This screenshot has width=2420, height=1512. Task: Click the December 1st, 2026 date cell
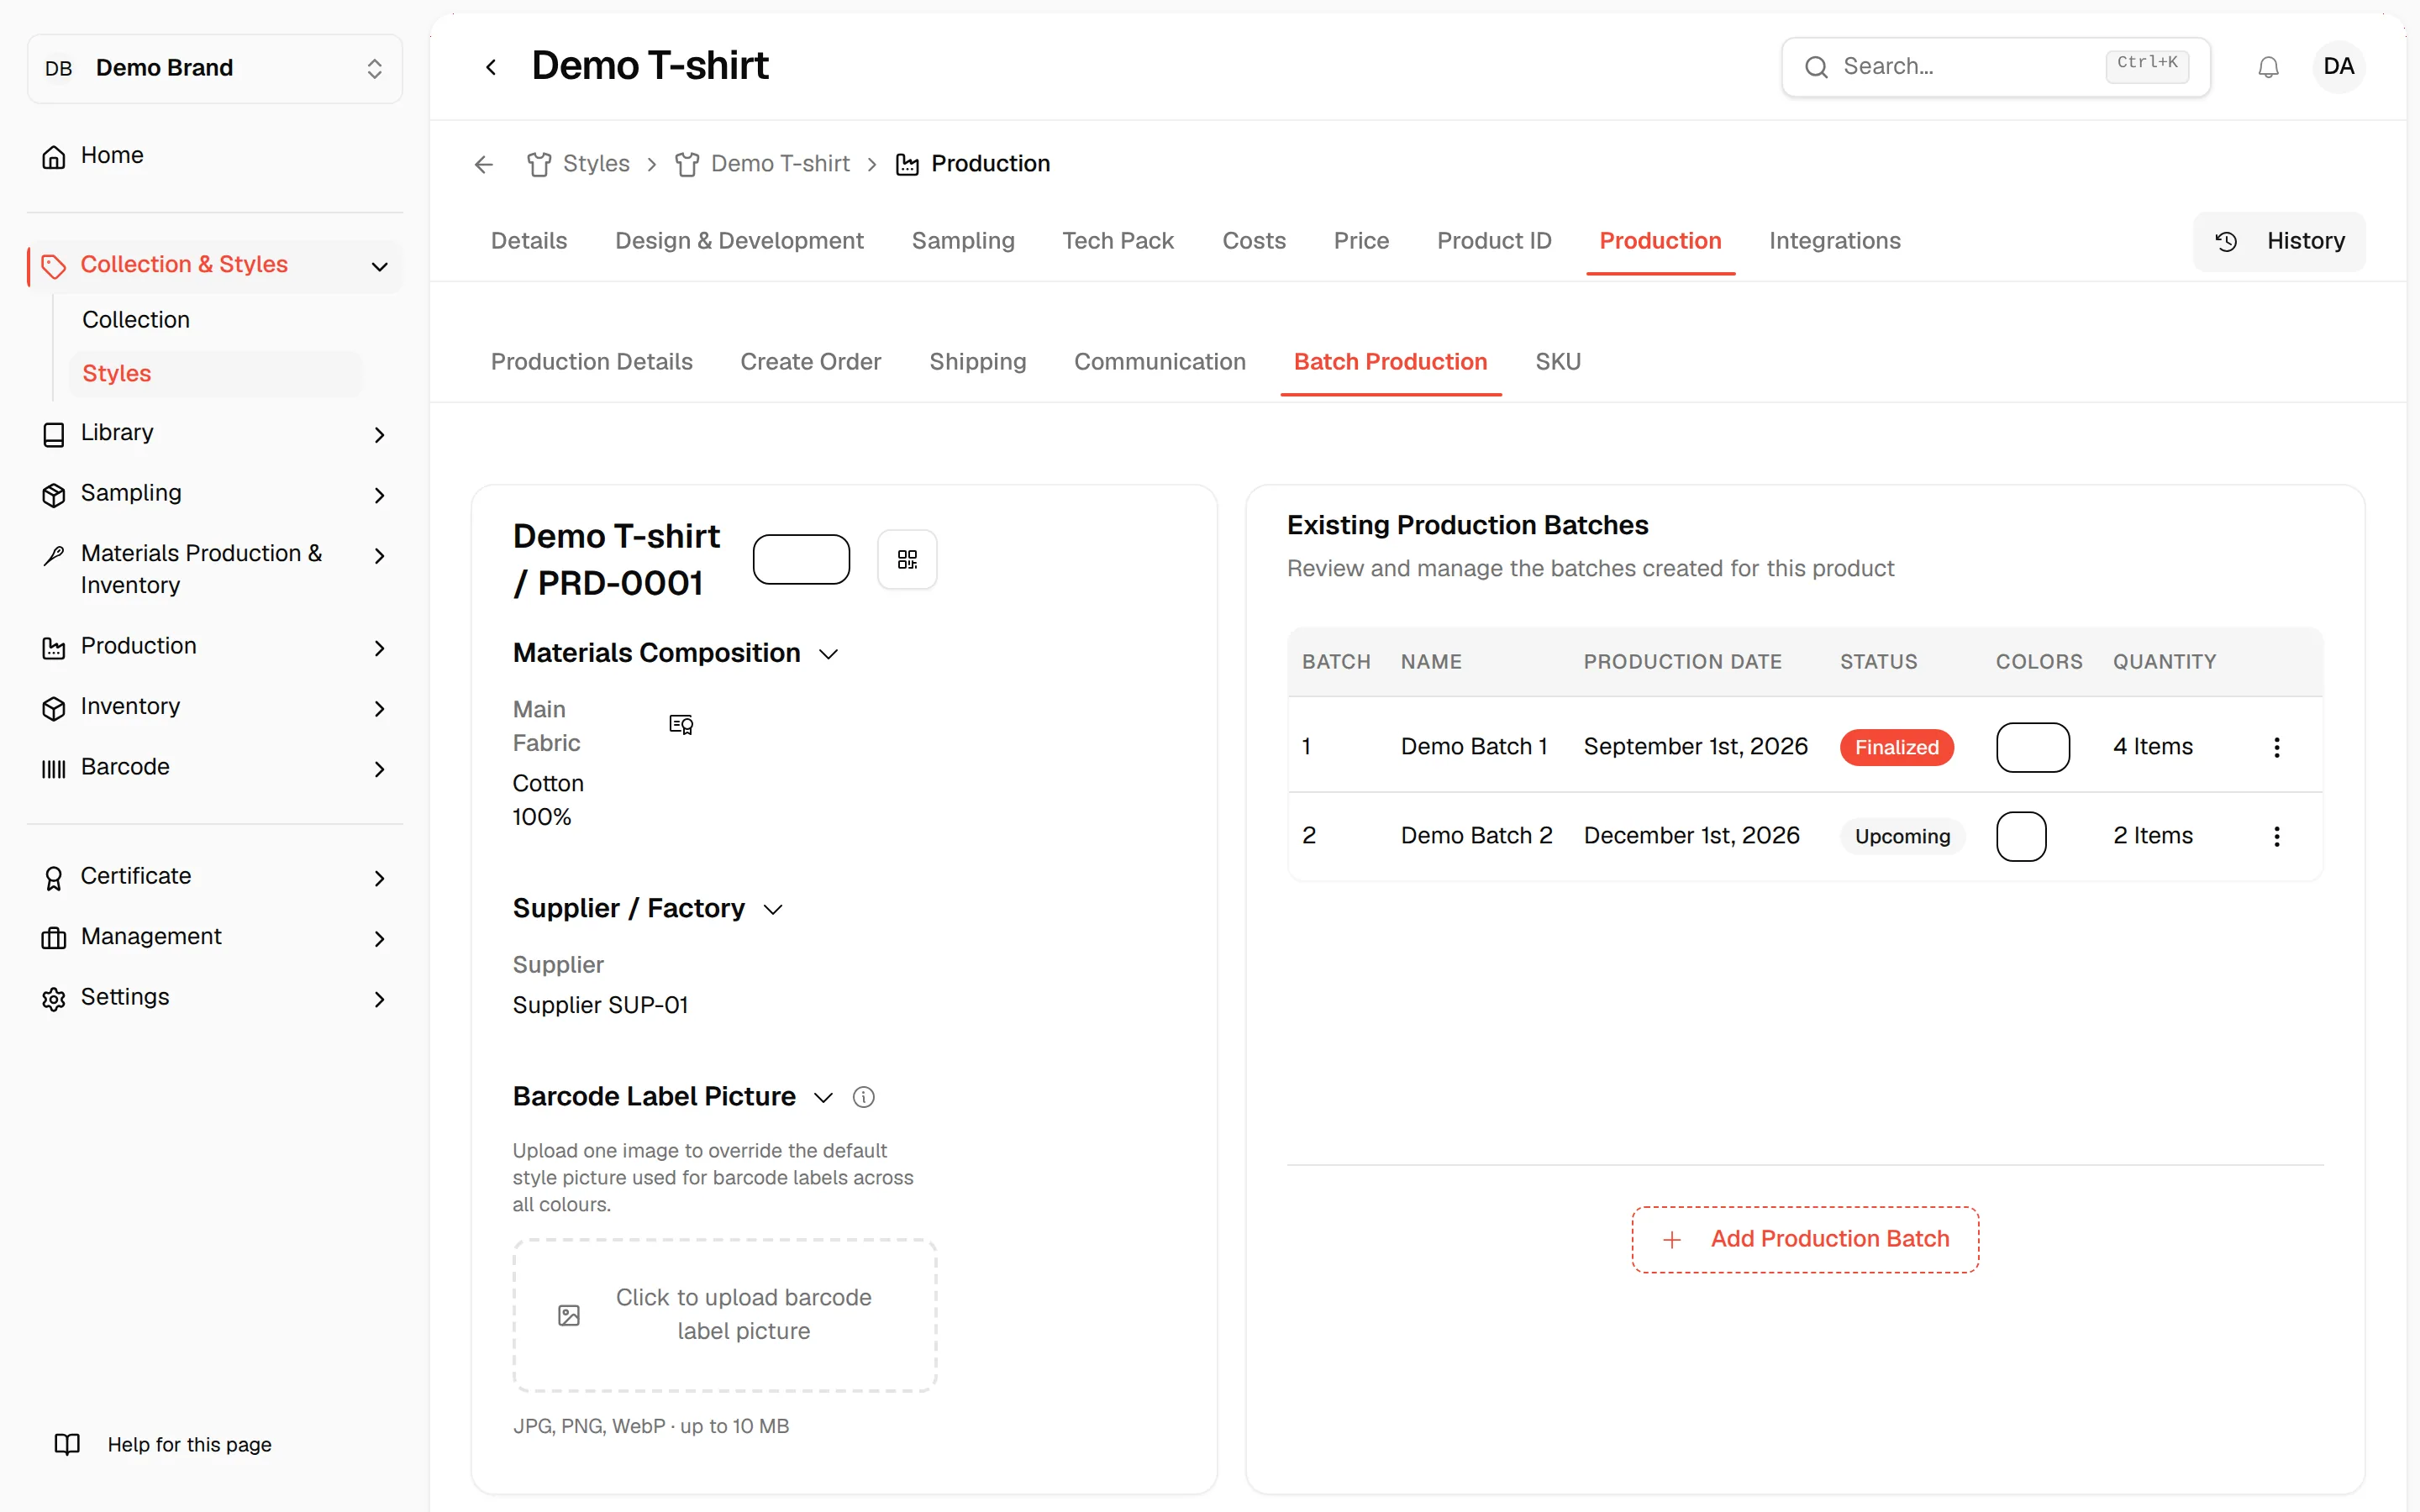click(x=1691, y=836)
